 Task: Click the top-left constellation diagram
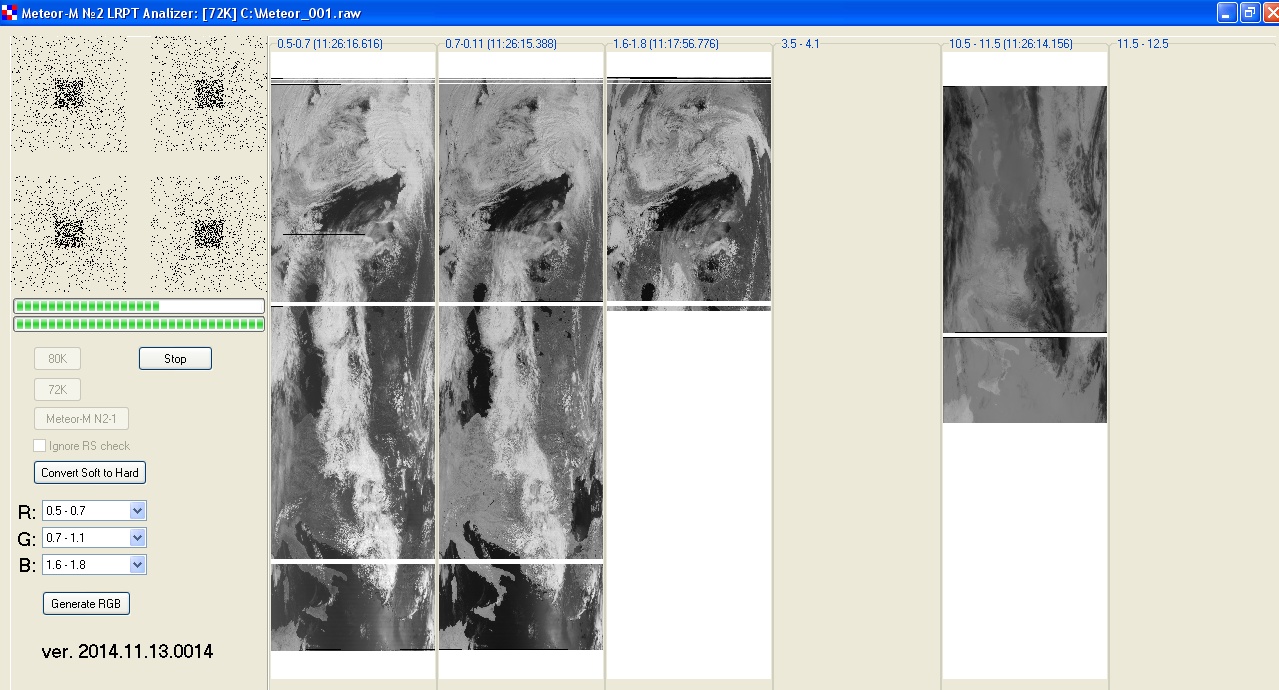[x=69, y=94]
